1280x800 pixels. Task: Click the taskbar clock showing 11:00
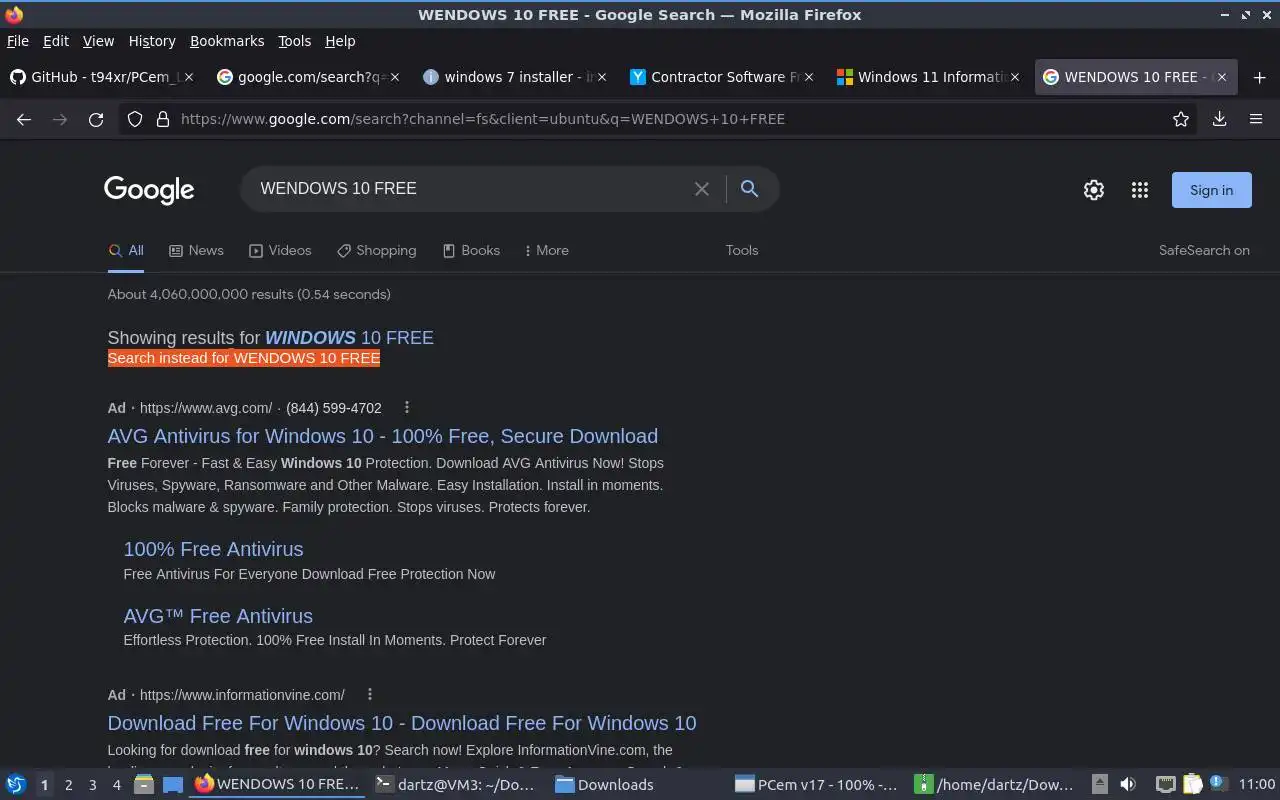click(1257, 785)
